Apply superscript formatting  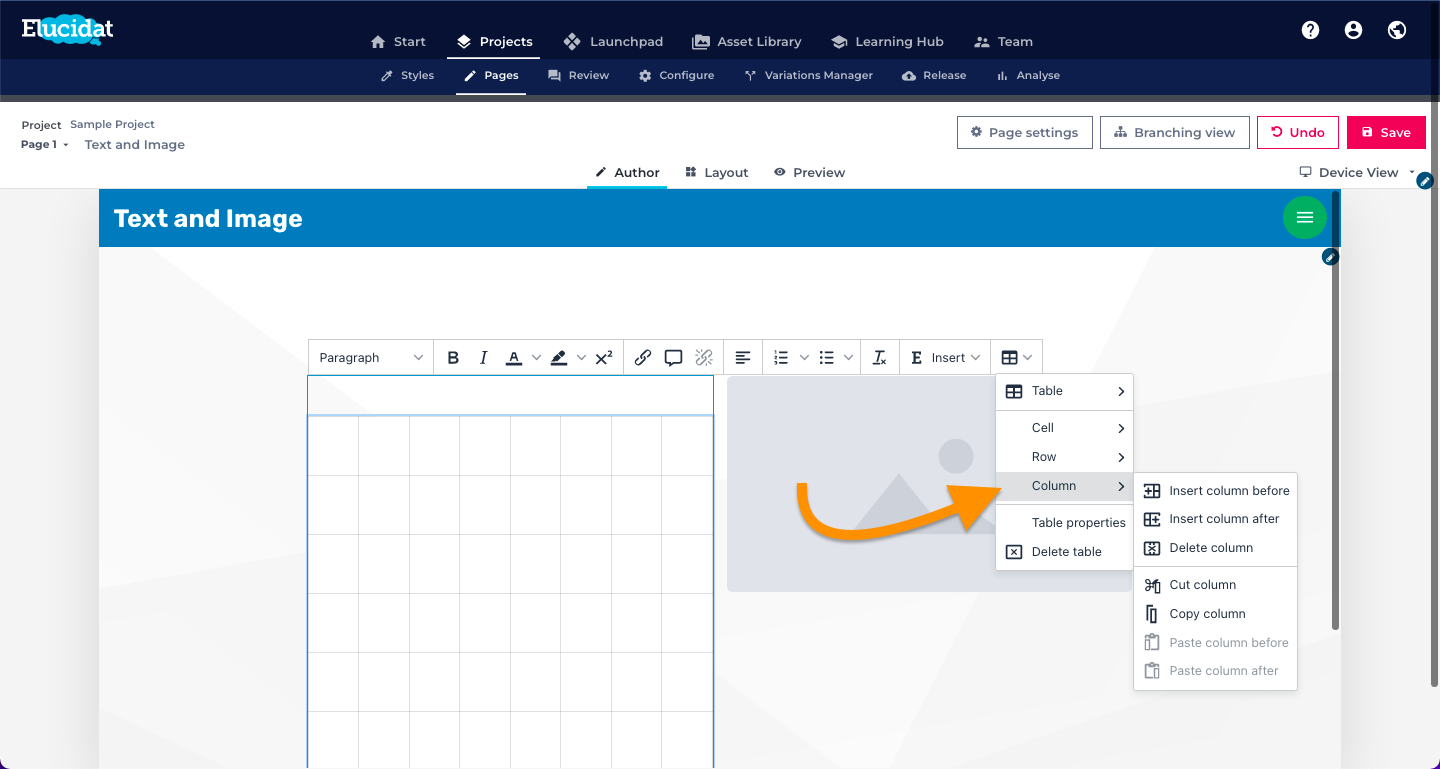point(604,358)
